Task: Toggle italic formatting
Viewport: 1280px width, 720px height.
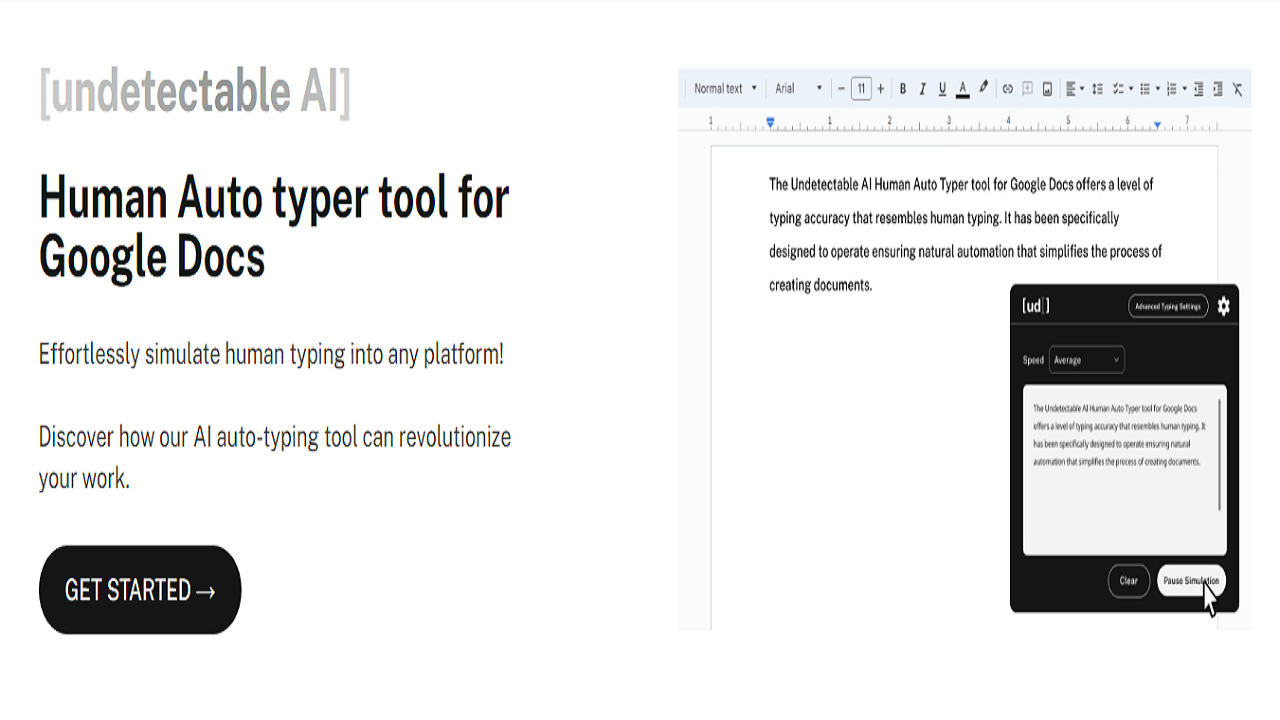Action: point(922,88)
